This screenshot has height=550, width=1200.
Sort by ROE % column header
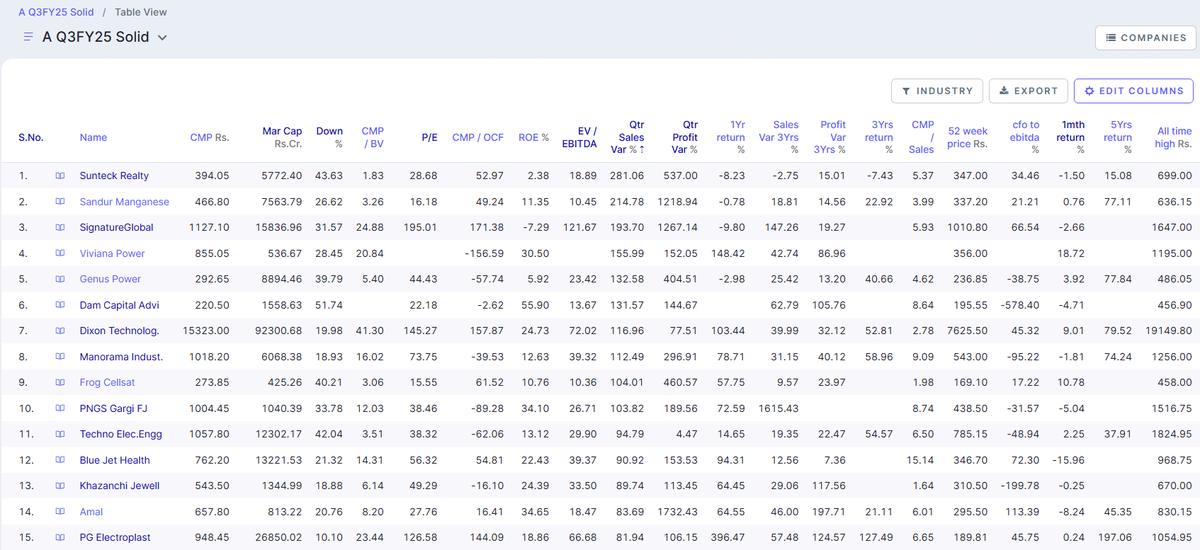coord(533,138)
